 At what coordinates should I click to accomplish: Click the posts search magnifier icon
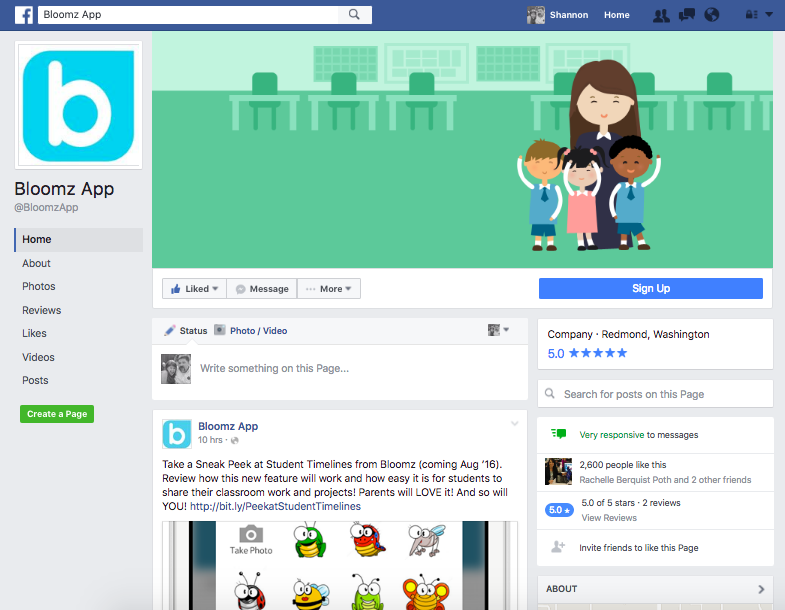click(x=549, y=394)
